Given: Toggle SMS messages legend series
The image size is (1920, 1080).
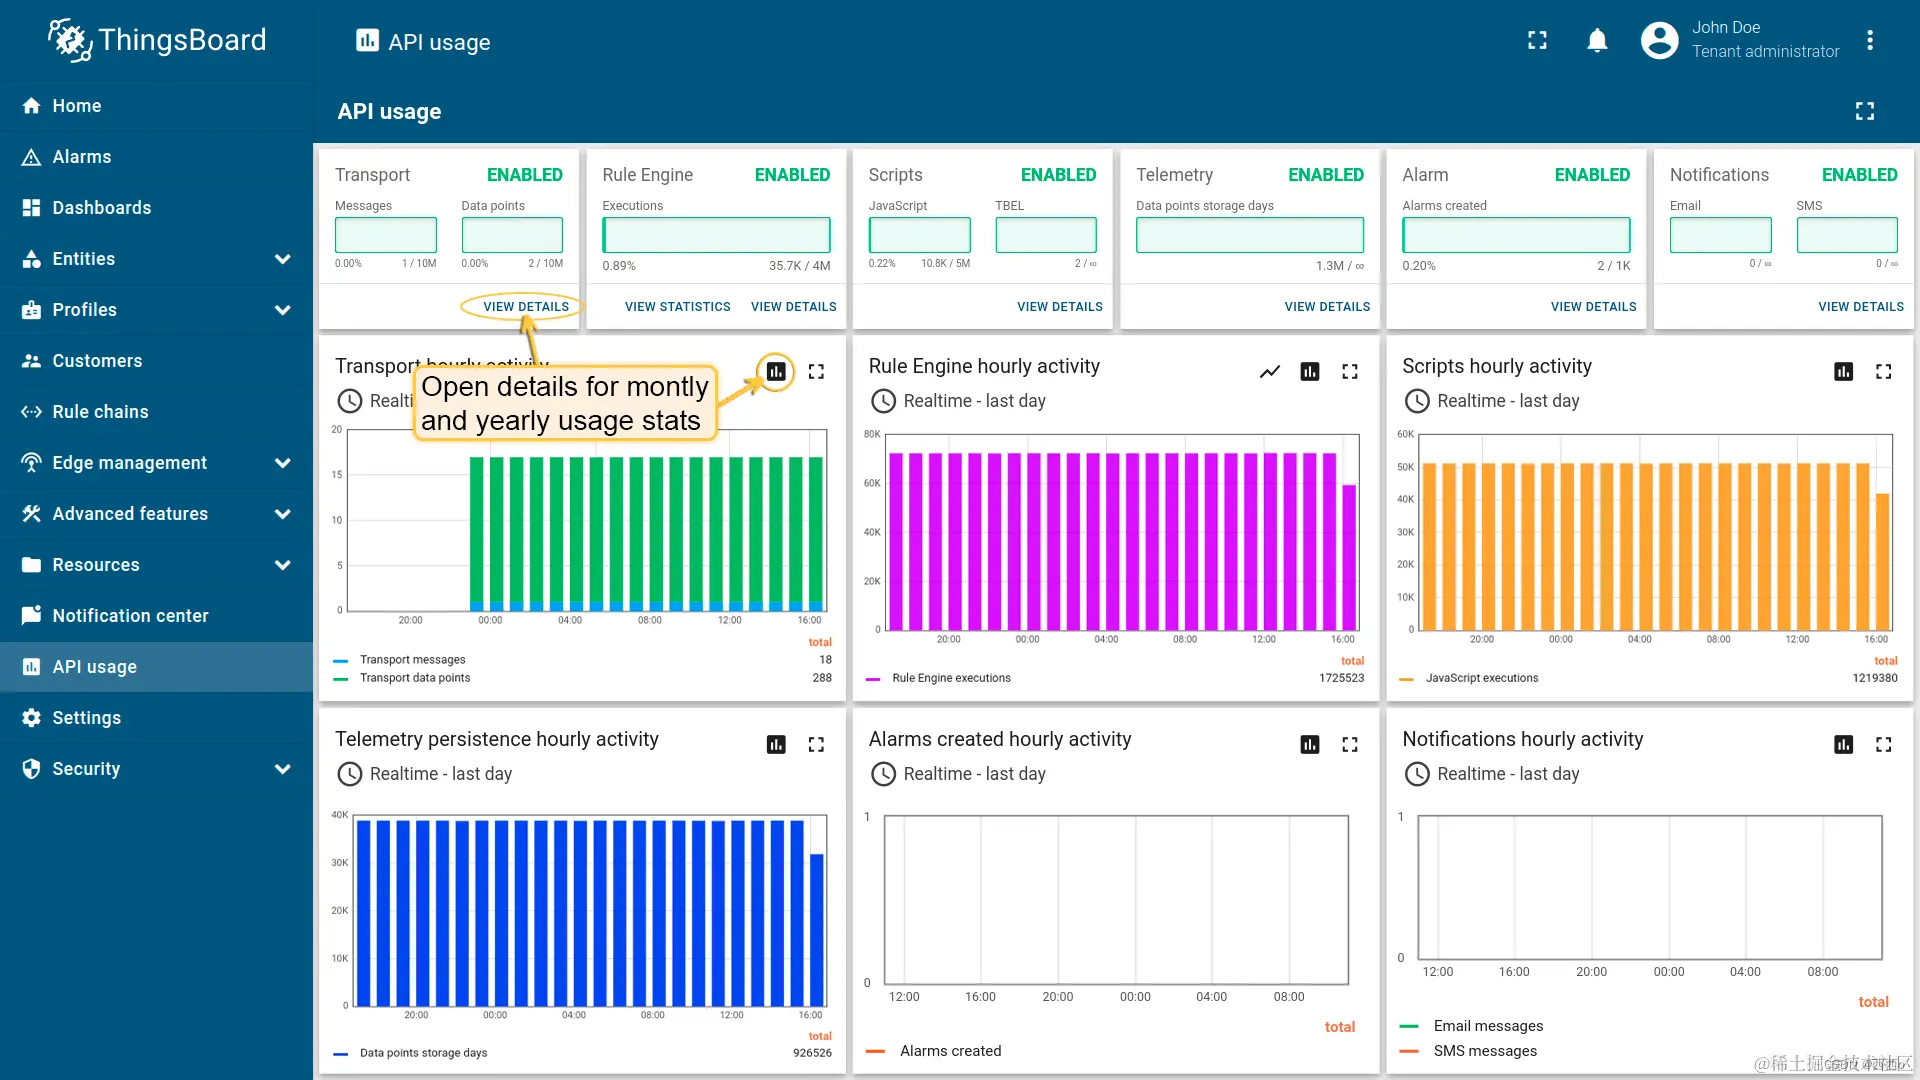Looking at the screenshot, I should tap(1484, 1051).
